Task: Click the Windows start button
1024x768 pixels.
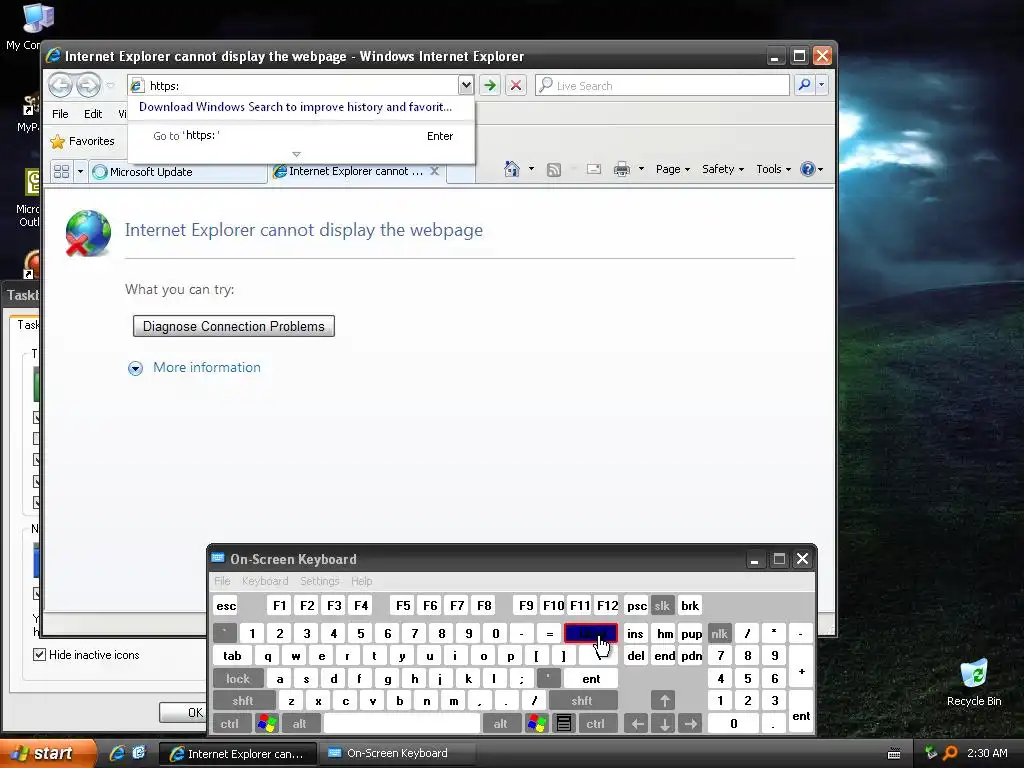Action: click(48, 754)
